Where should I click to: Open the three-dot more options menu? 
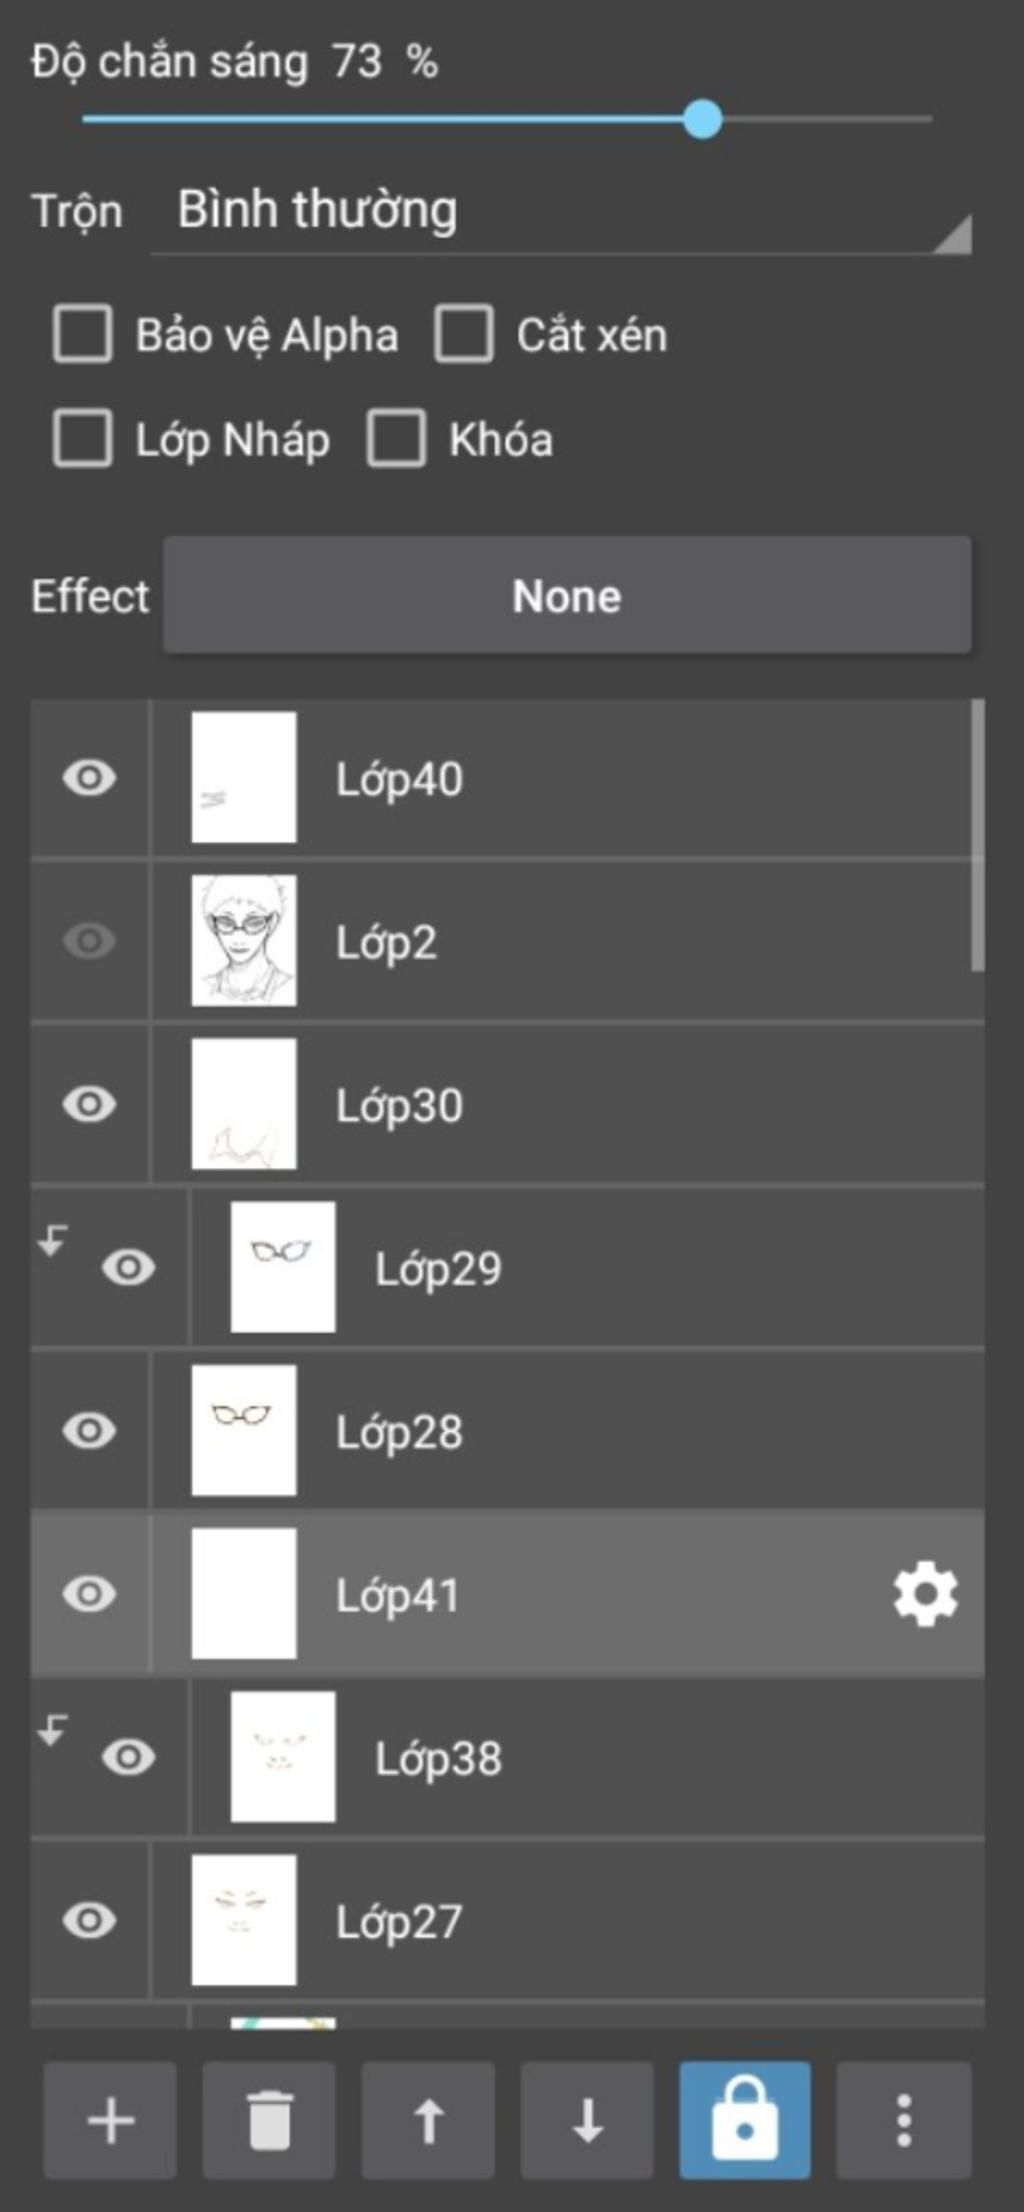(904, 2120)
